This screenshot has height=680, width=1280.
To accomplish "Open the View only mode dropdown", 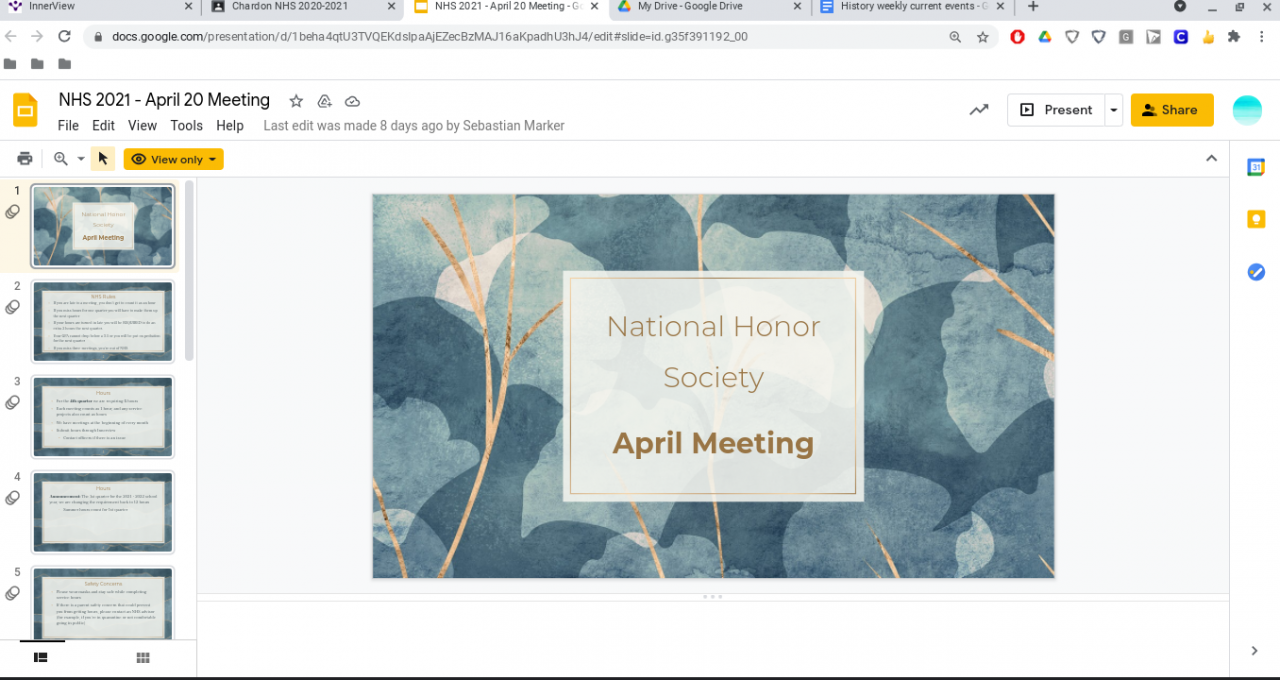I will tap(173, 159).
